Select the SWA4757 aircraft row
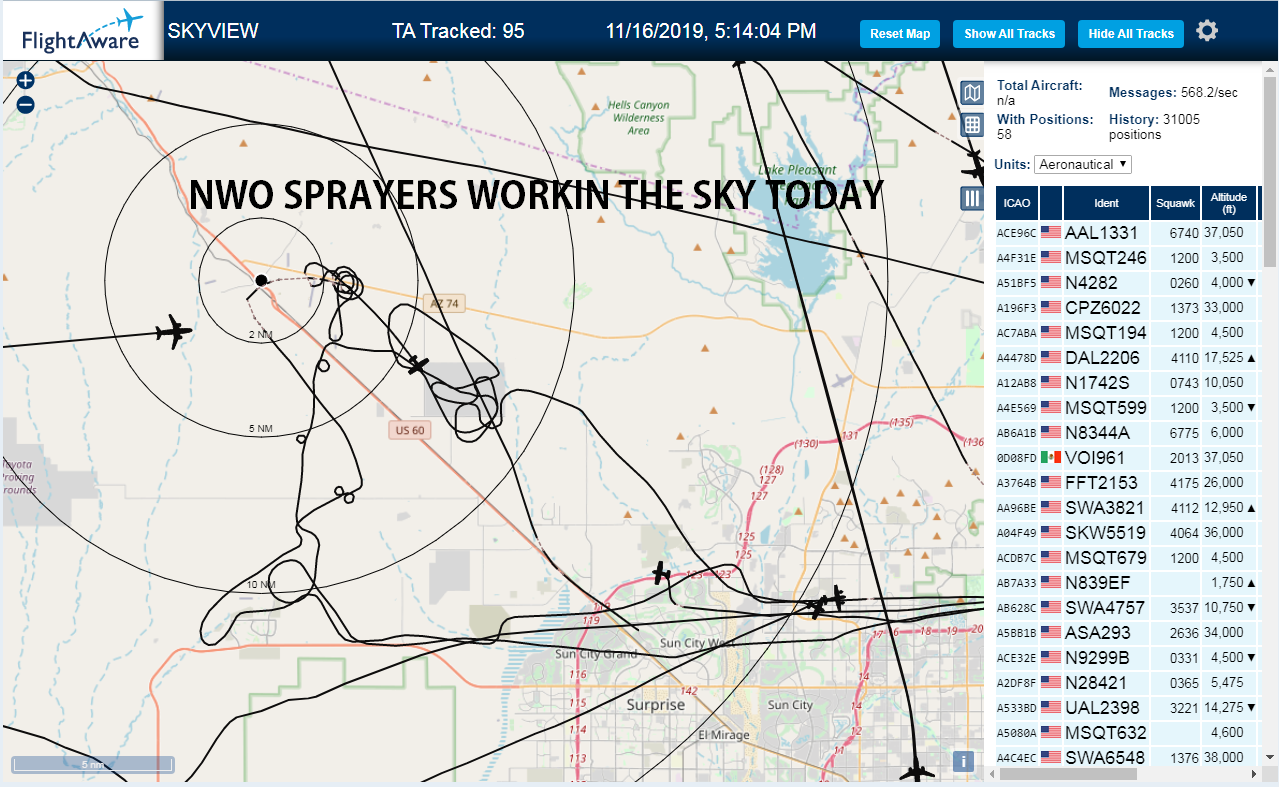This screenshot has width=1279, height=787. (1127, 607)
